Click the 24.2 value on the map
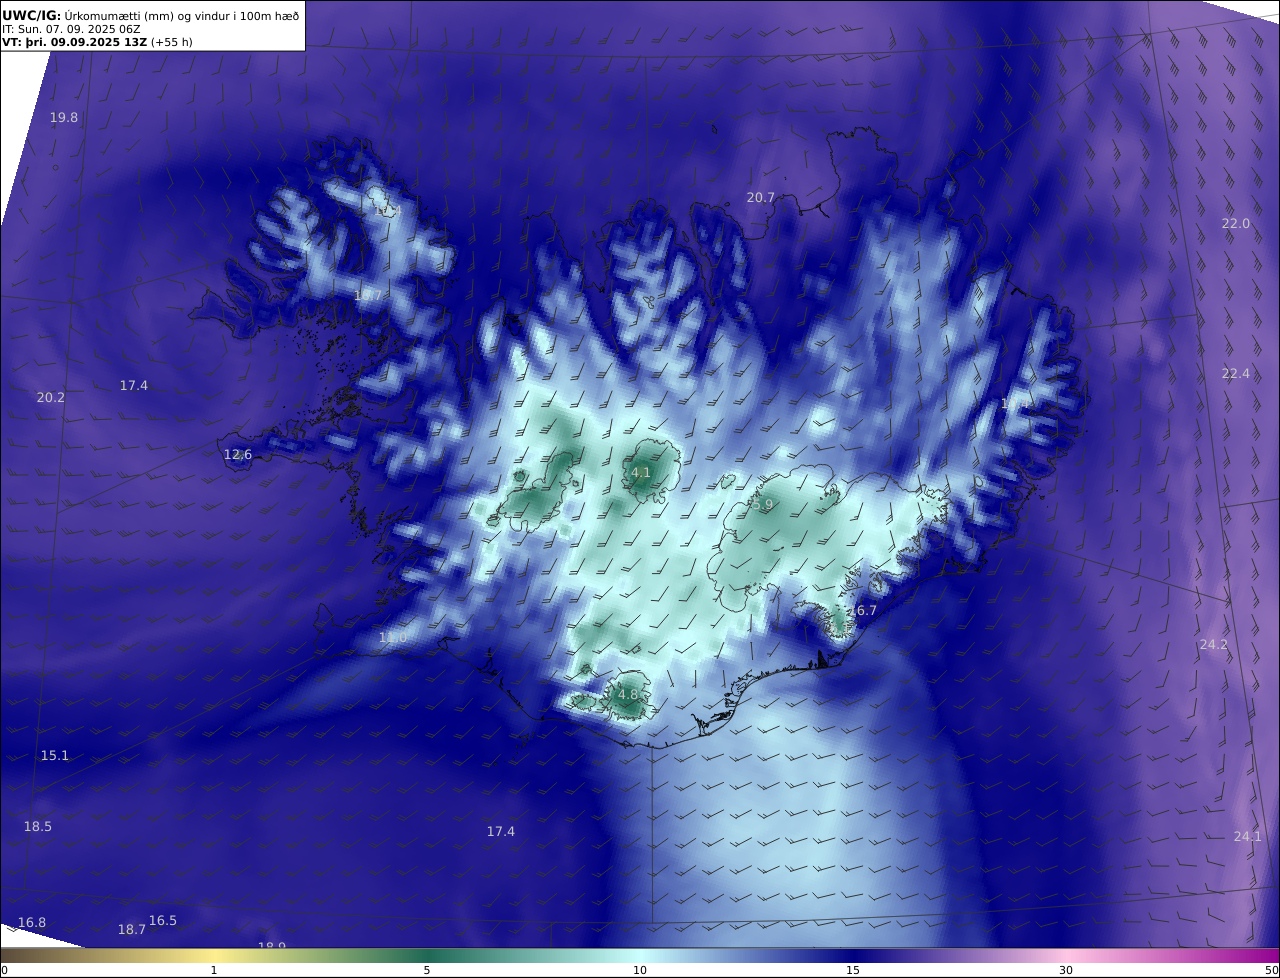 [x=1214, y=645]
